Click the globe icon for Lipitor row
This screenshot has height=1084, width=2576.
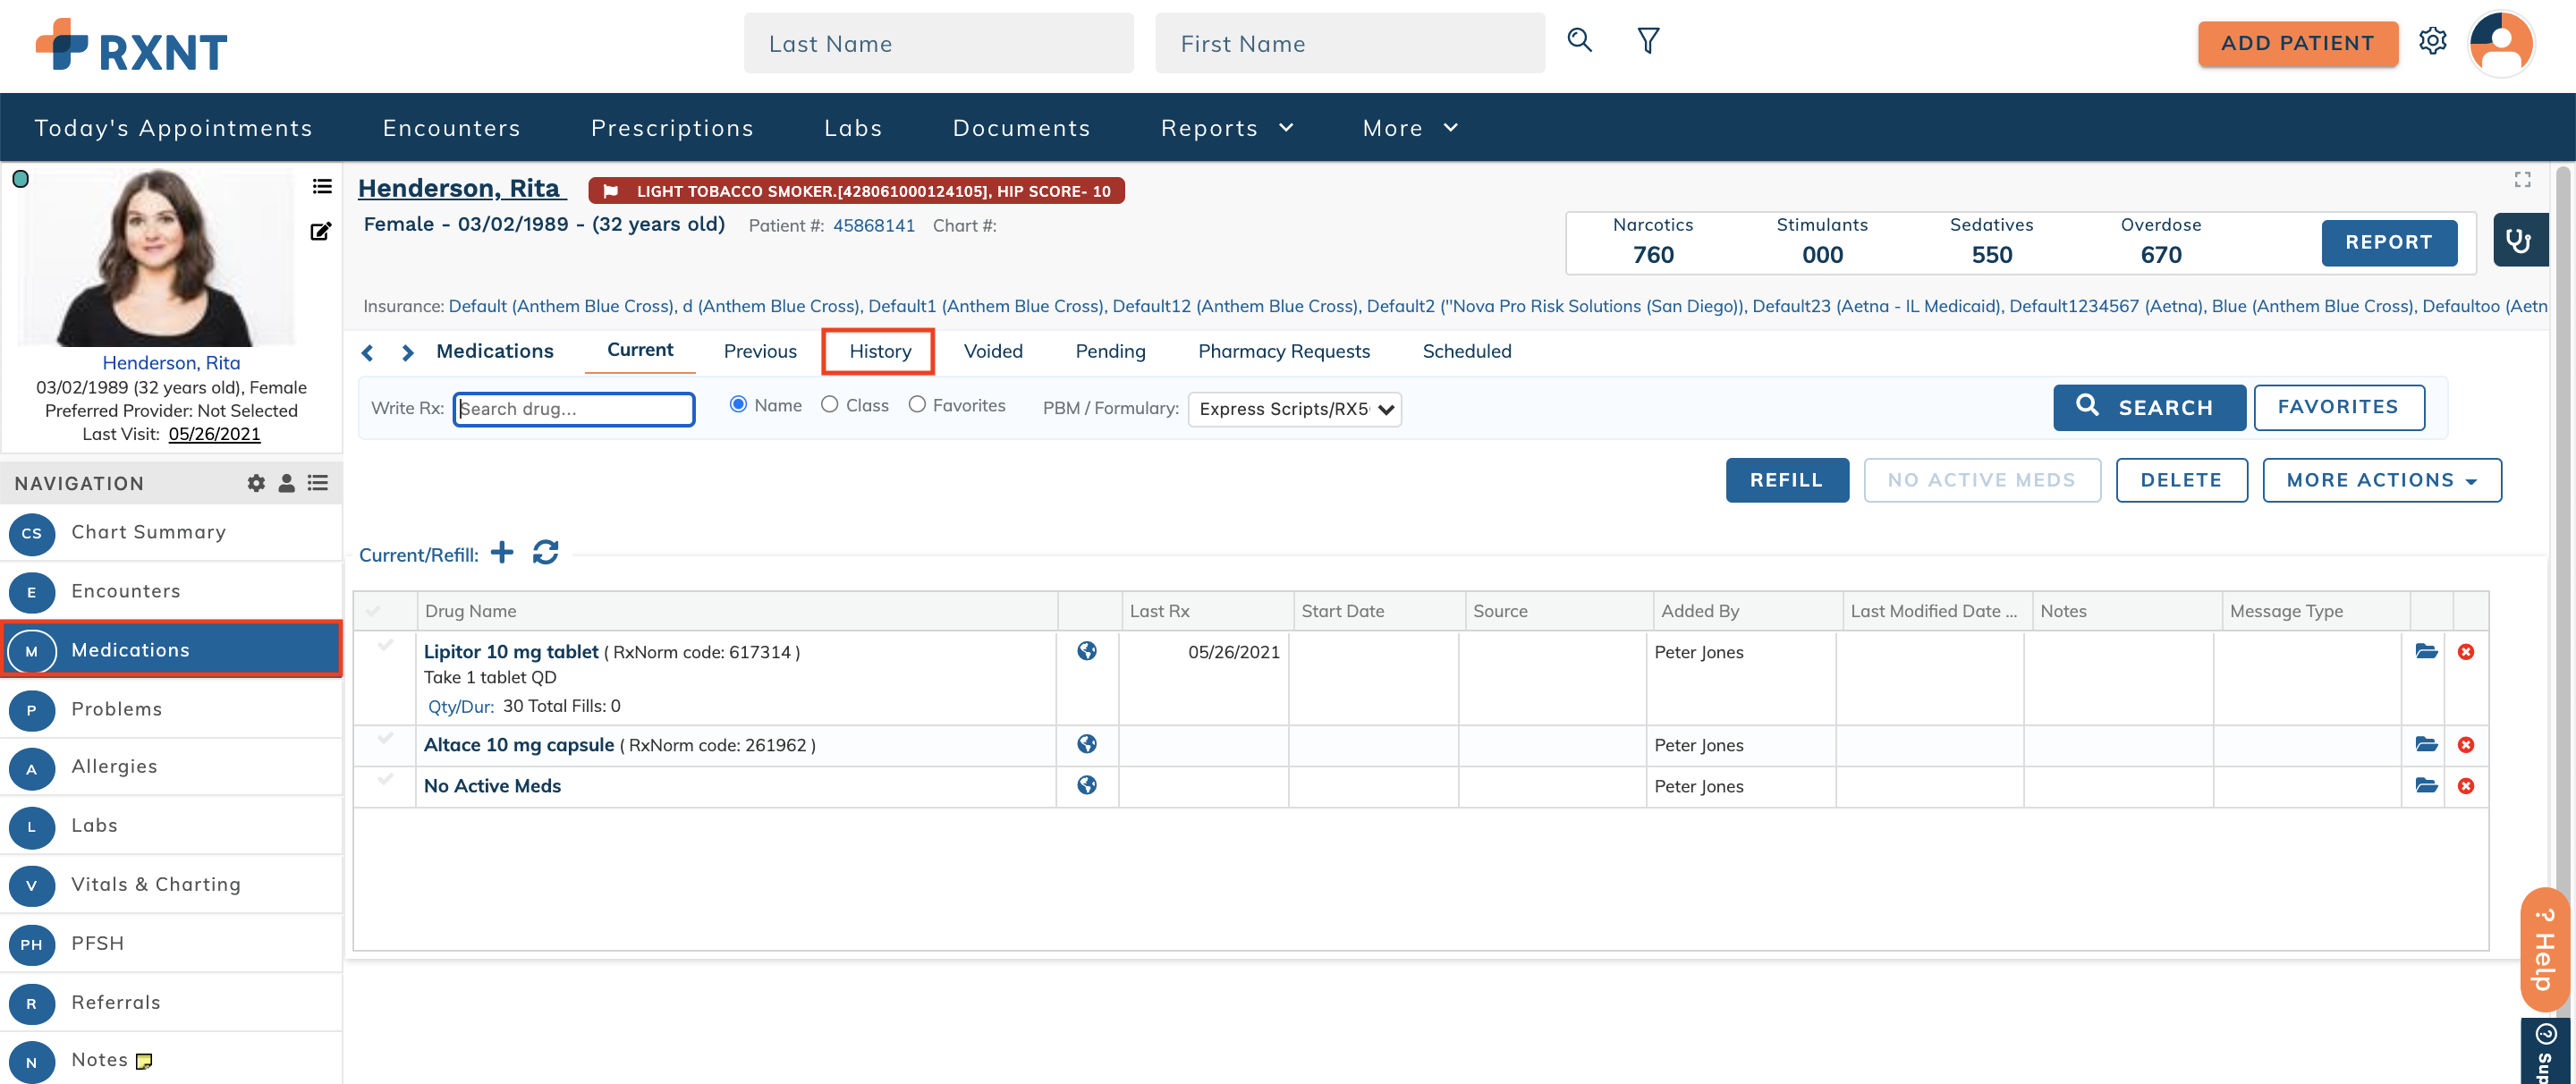tap(1086, 651)
